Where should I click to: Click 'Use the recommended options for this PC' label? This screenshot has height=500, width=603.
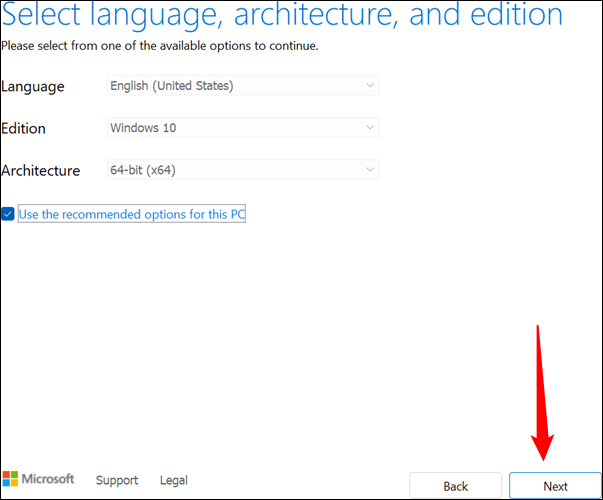click(x=132, y=214)
